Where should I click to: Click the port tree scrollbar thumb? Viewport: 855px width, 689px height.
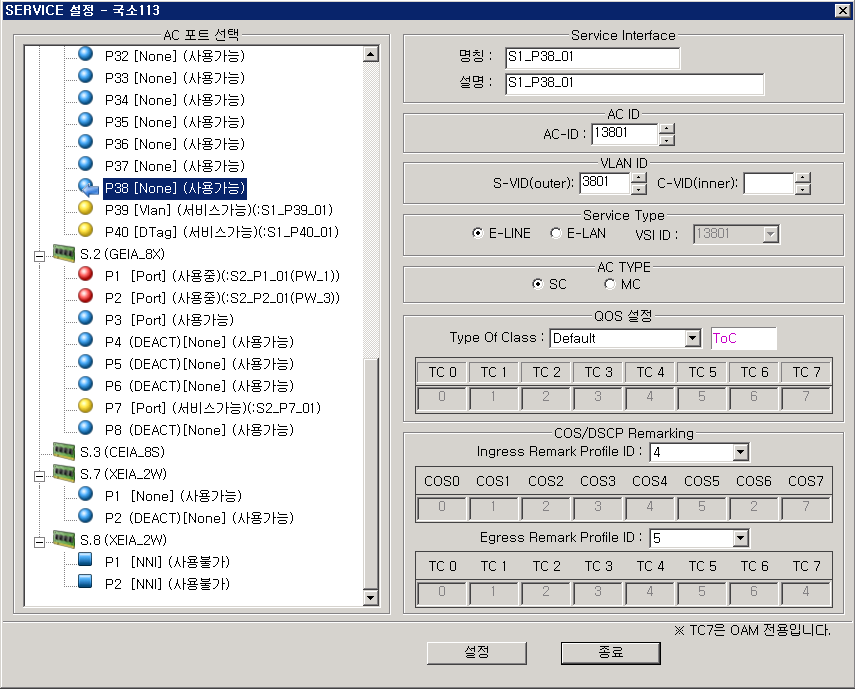pos(371,473)
